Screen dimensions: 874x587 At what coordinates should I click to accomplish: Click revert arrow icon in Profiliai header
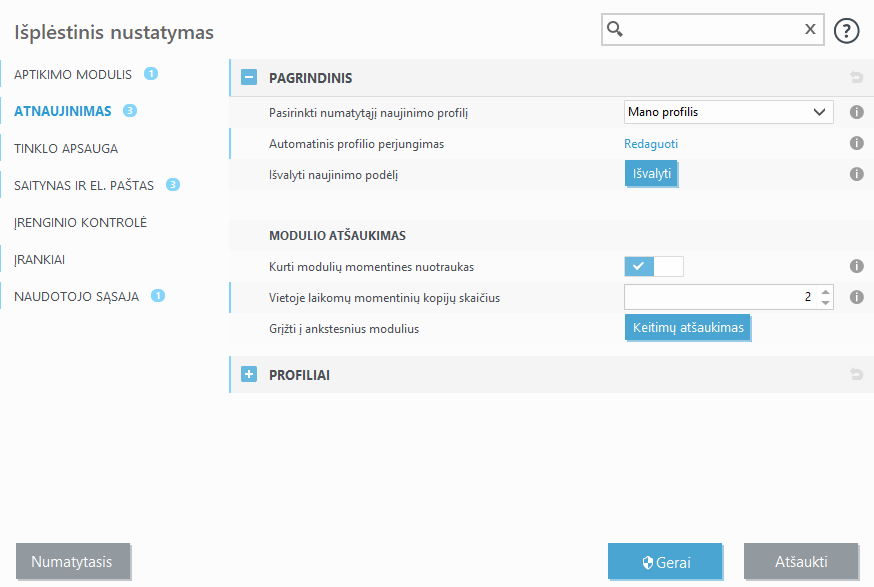(856, 375)
